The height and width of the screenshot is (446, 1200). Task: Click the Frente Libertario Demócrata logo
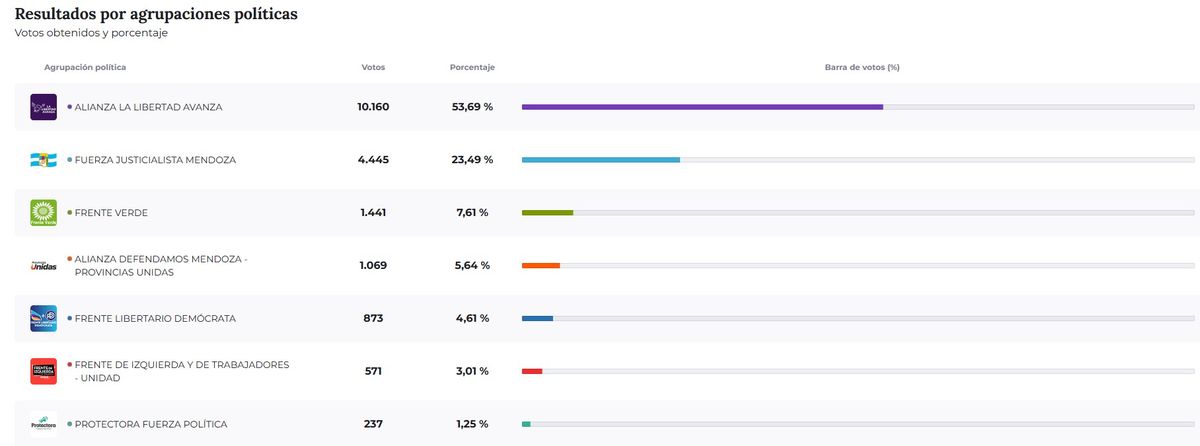coord(43,318)
